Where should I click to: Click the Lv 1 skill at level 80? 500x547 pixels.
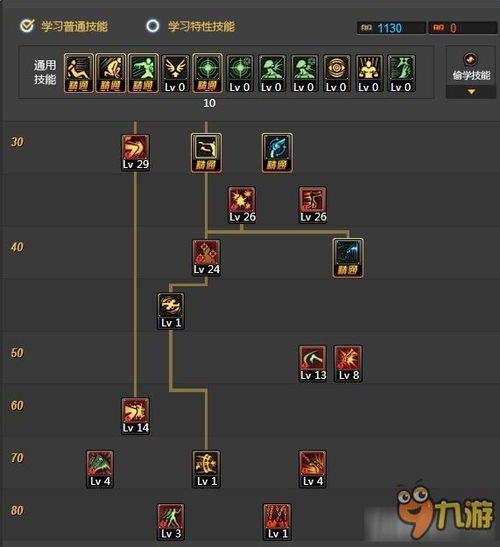[277, 522]
